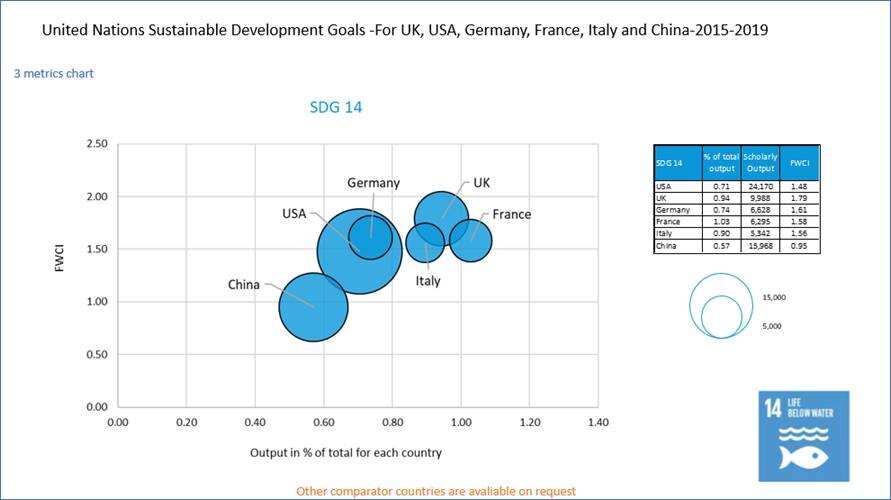Click the '3 metrics chart' link

[x=54, y=73]
